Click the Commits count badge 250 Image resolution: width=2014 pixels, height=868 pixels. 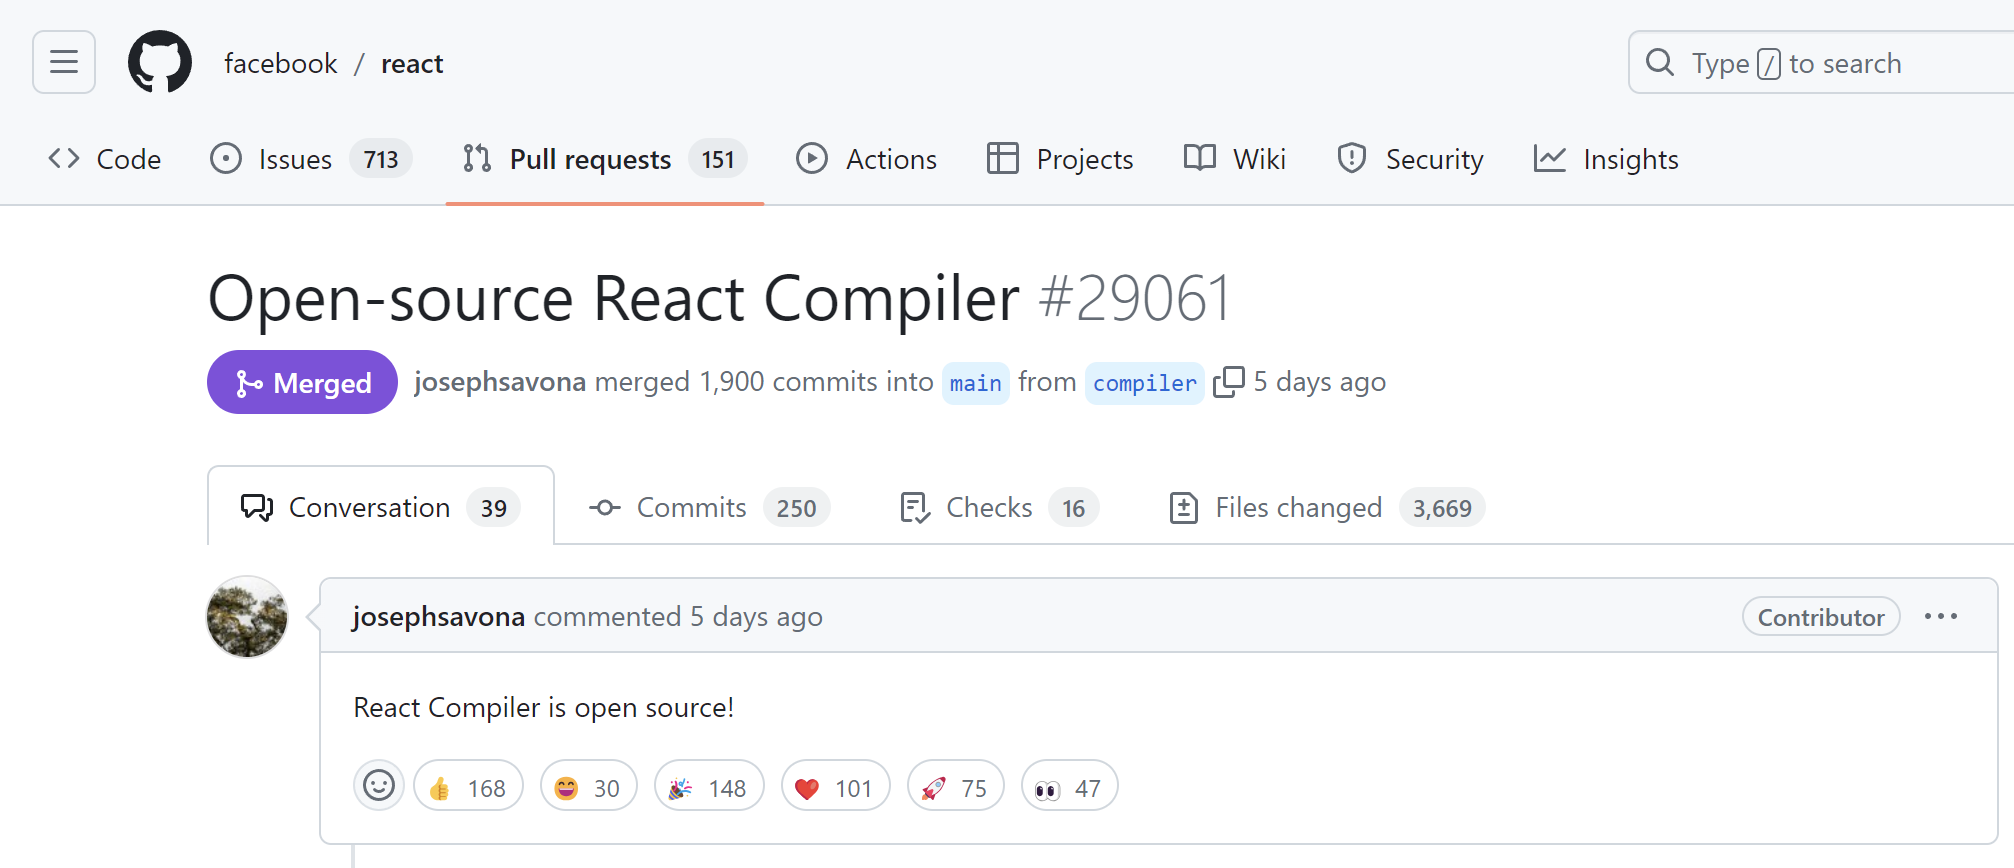tap(797, 508)
